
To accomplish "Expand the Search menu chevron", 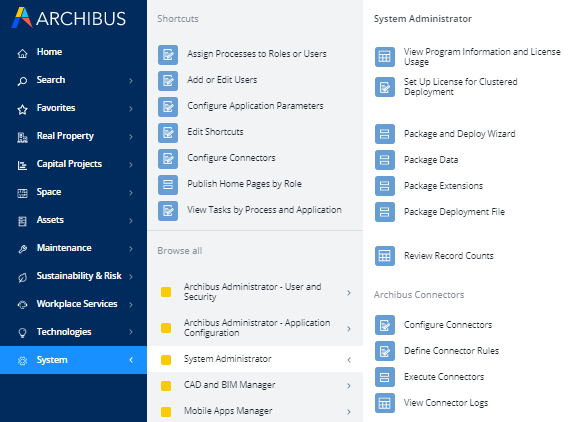I will coord(131,80).
